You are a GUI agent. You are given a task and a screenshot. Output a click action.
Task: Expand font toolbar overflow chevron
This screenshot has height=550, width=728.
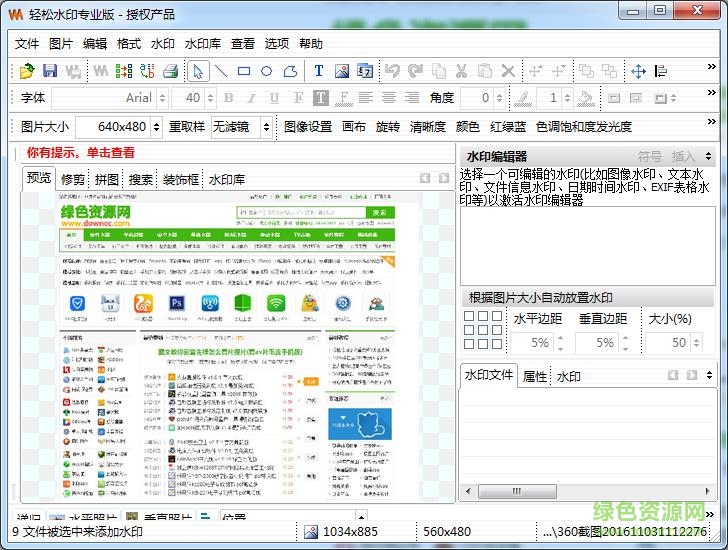click(x=711, y=93)
